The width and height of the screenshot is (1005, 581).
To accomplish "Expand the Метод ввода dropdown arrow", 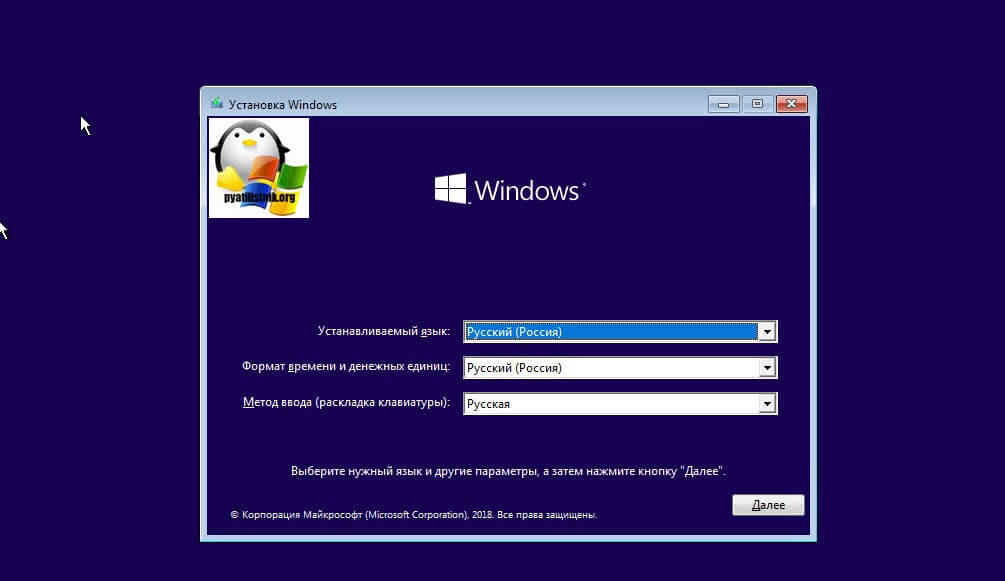I will click(767, 404).
